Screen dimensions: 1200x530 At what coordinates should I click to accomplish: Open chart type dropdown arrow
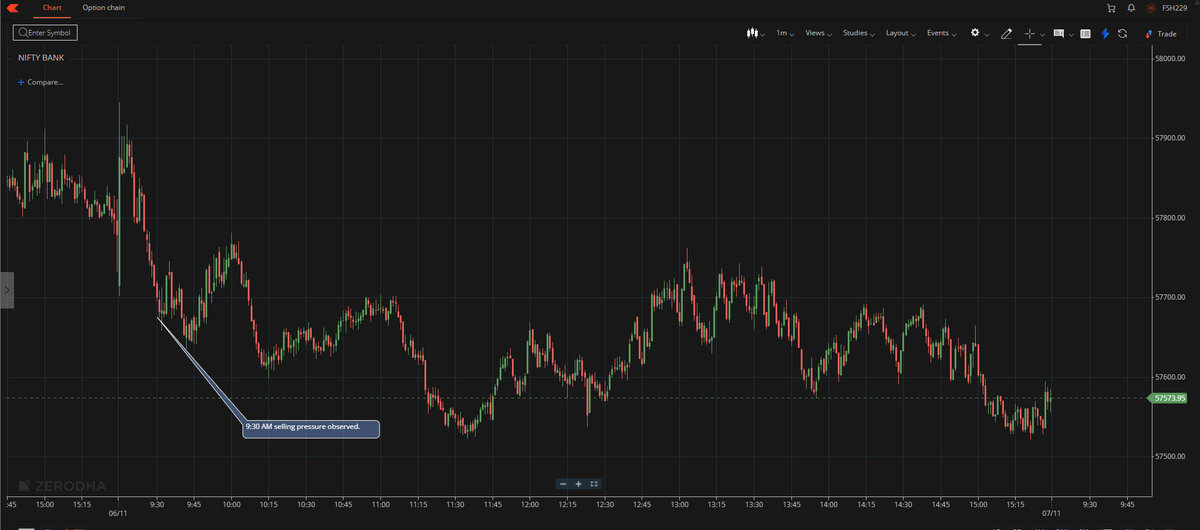click(763, 35)
